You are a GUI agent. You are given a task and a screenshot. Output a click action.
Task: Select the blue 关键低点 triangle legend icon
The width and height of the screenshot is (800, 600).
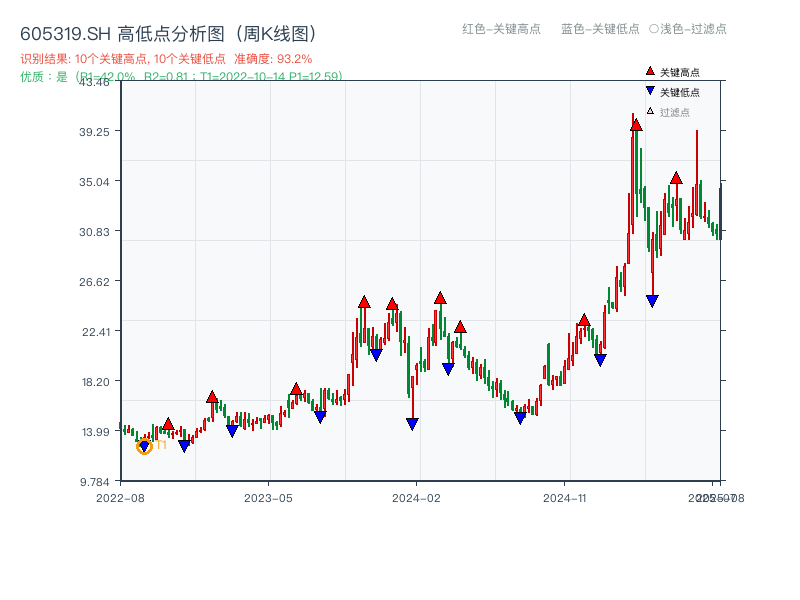pyautogui.click(x=650, y=90)
